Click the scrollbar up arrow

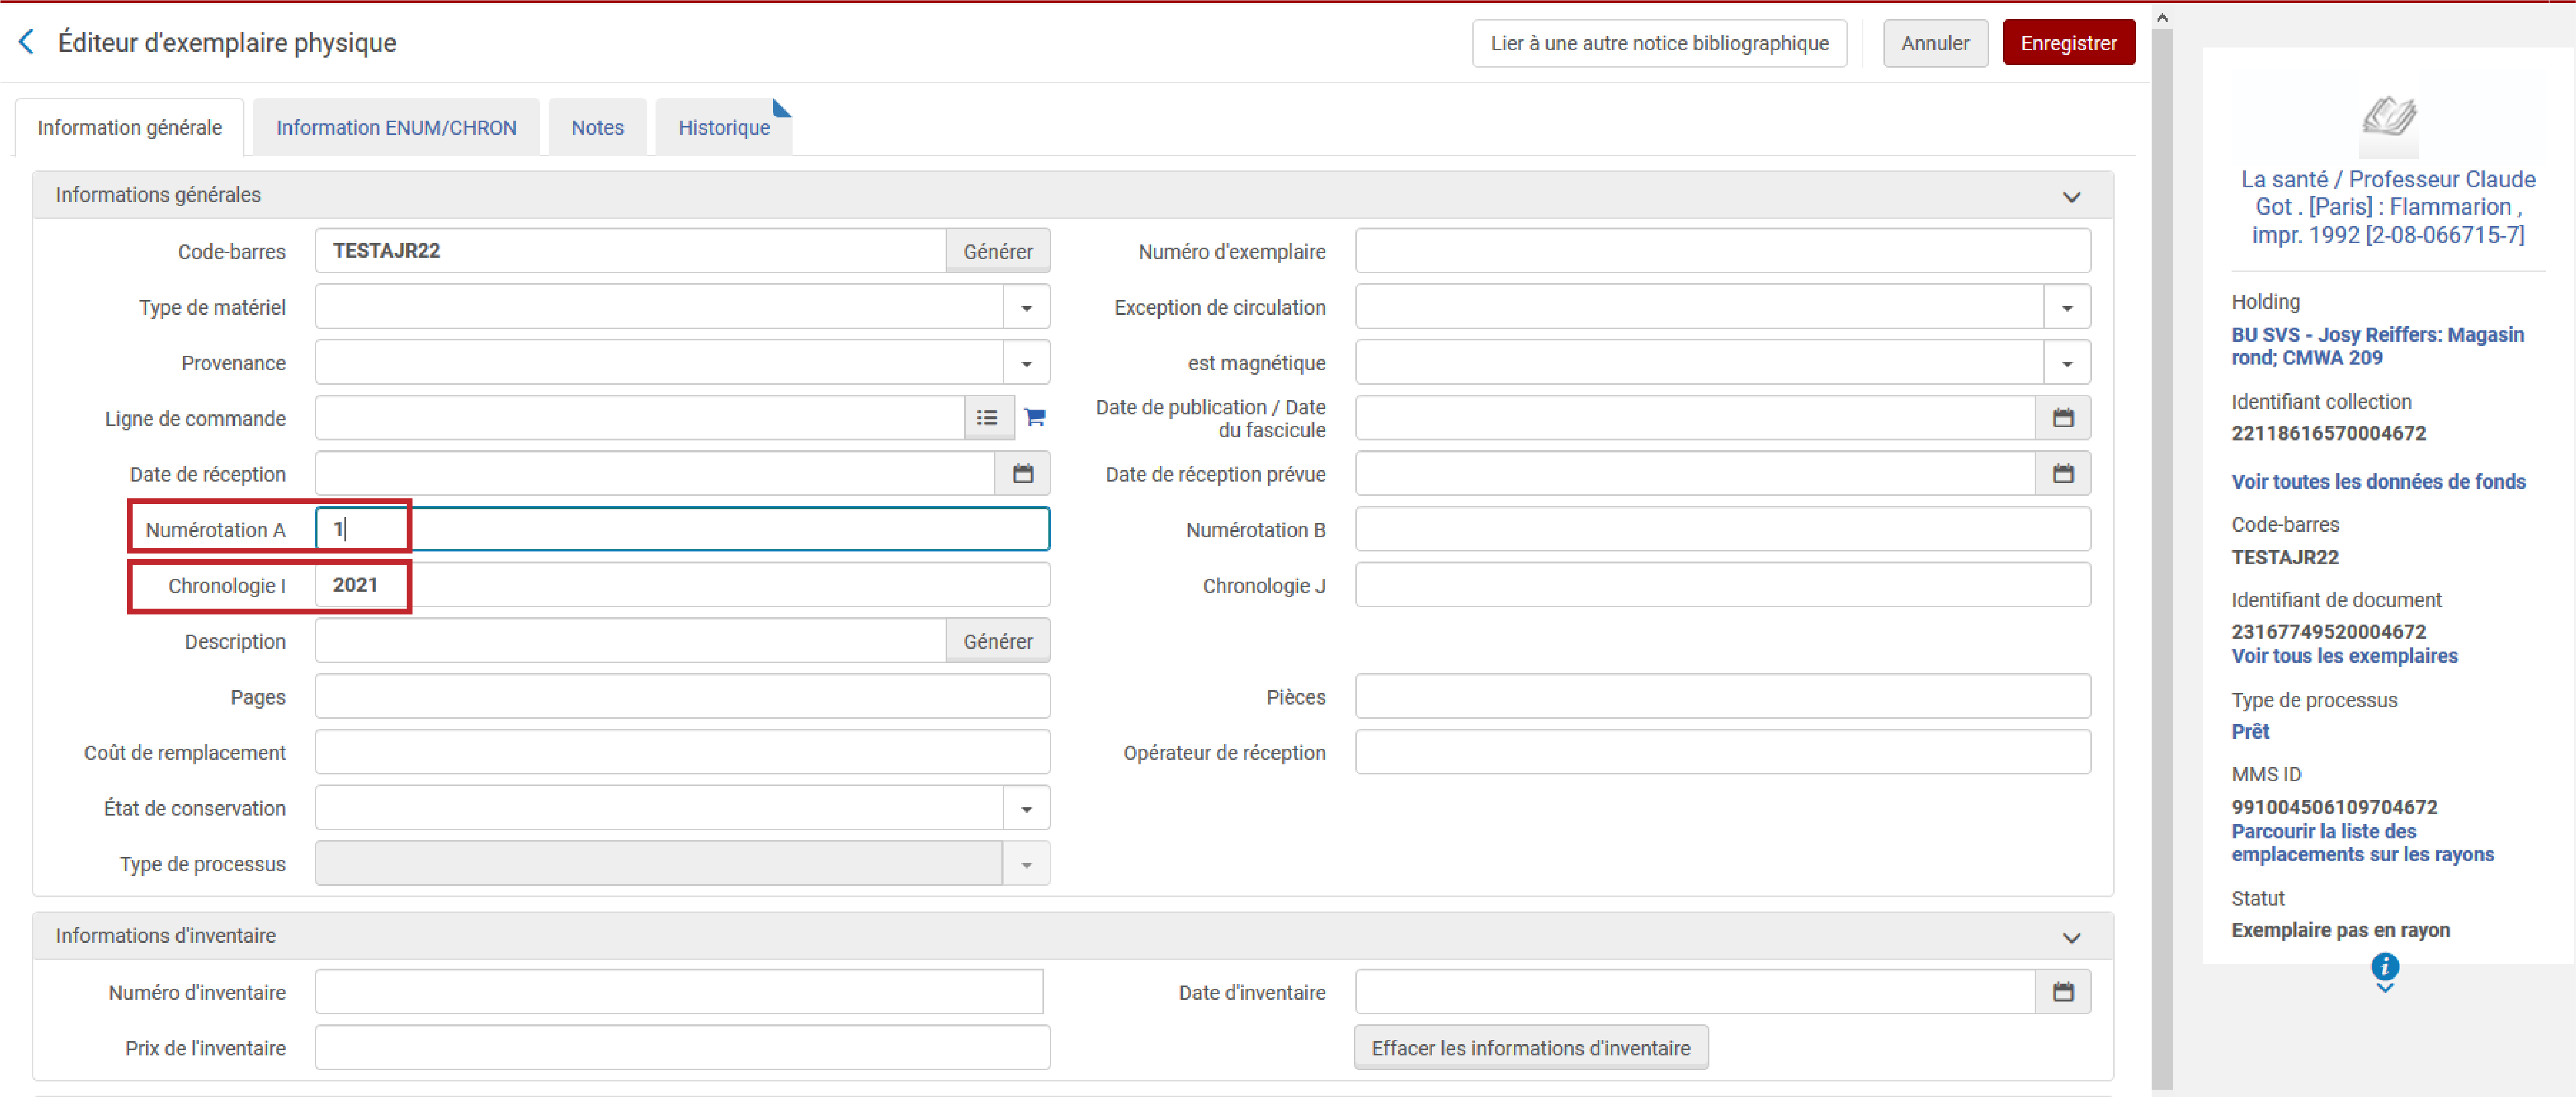pyautogui.click(x=2162, y=17)
